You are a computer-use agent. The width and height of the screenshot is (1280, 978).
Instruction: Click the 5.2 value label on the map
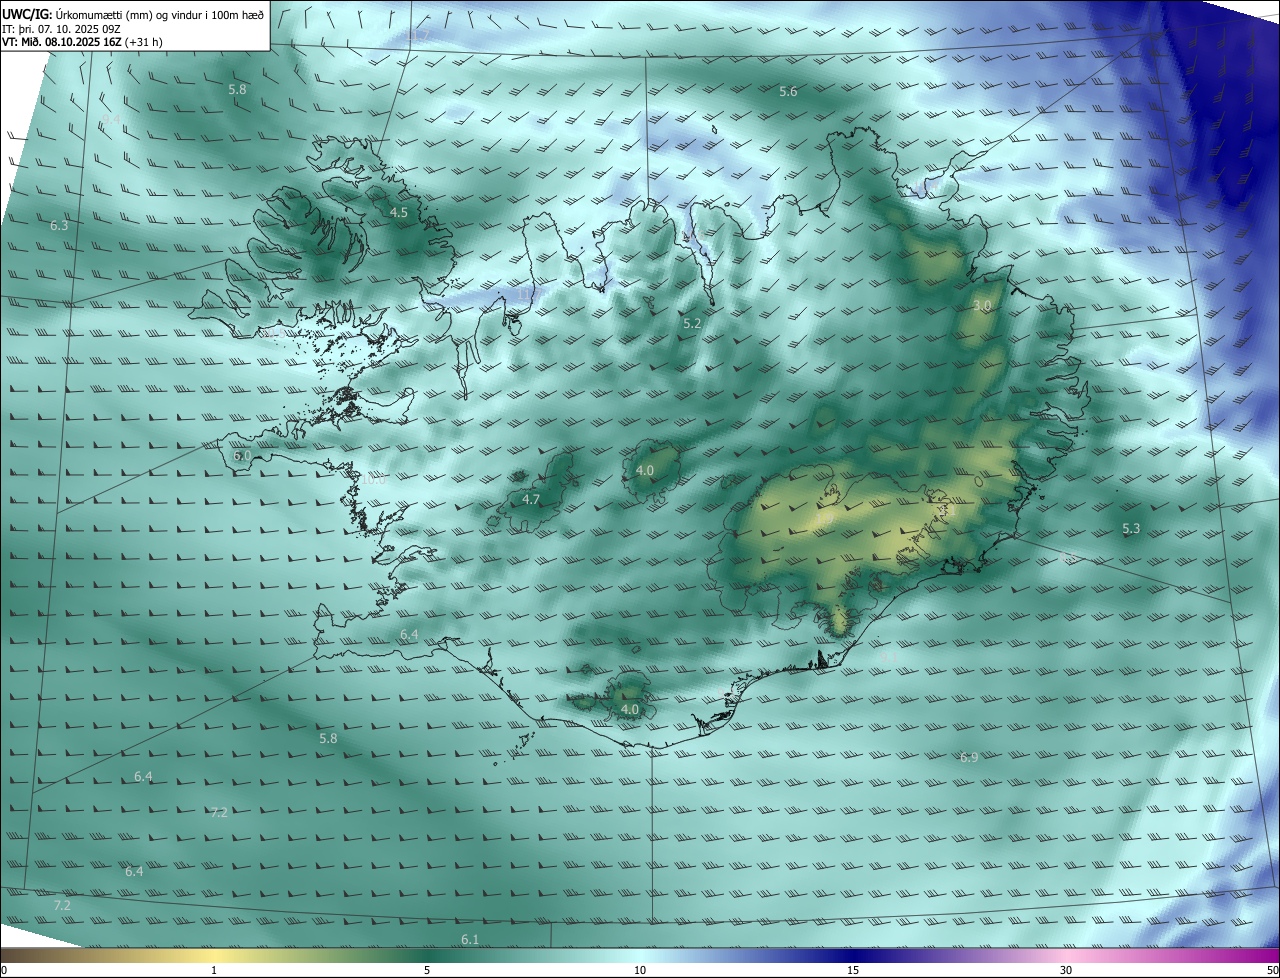(692, 324)
